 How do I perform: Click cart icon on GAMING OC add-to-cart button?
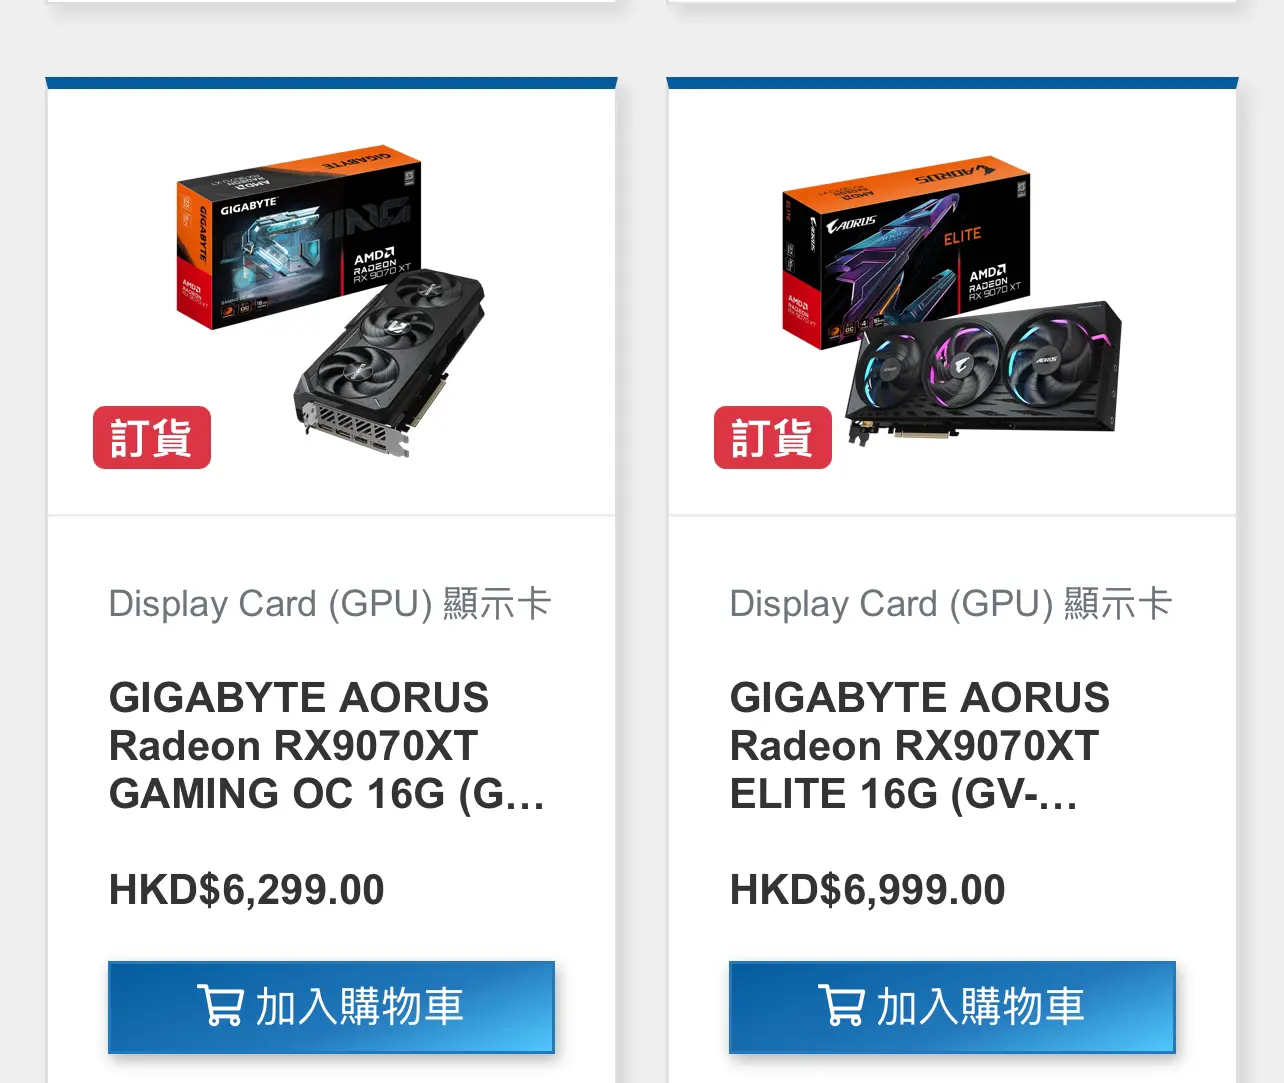(220, 1005)
